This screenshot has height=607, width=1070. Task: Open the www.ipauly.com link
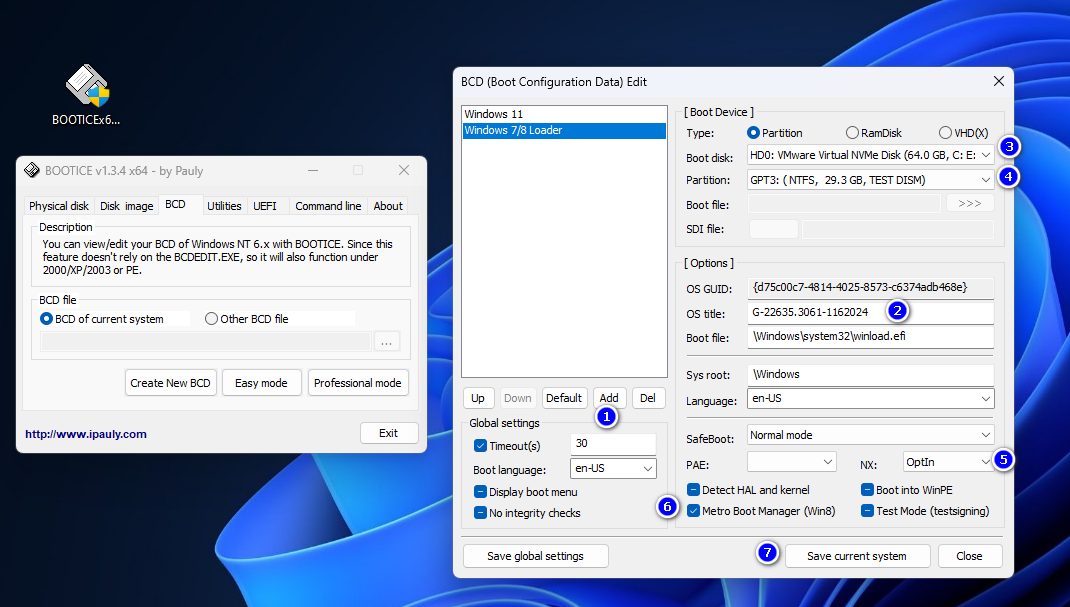(86, 434)
